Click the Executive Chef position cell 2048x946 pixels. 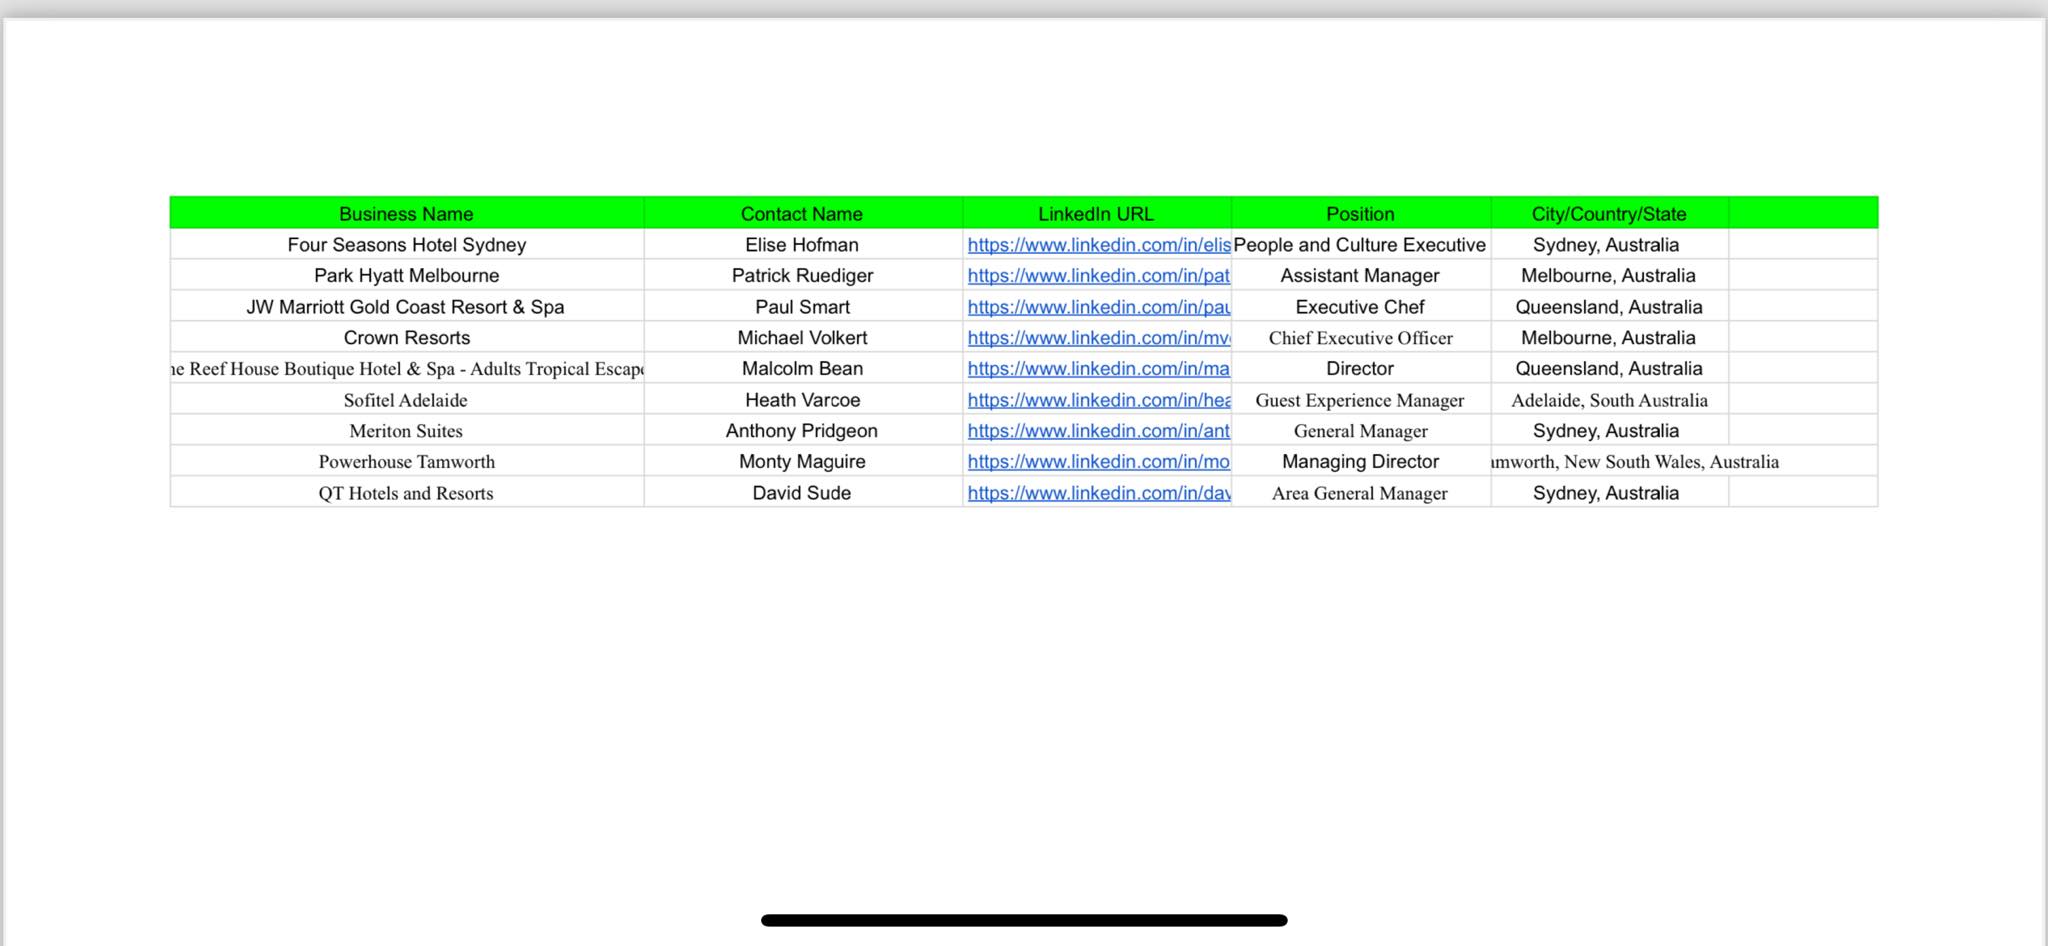click(1361, 307)
